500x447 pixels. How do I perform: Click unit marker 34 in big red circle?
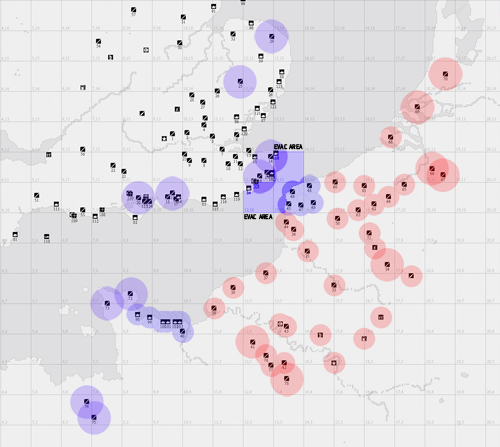(x=387, y=264)
